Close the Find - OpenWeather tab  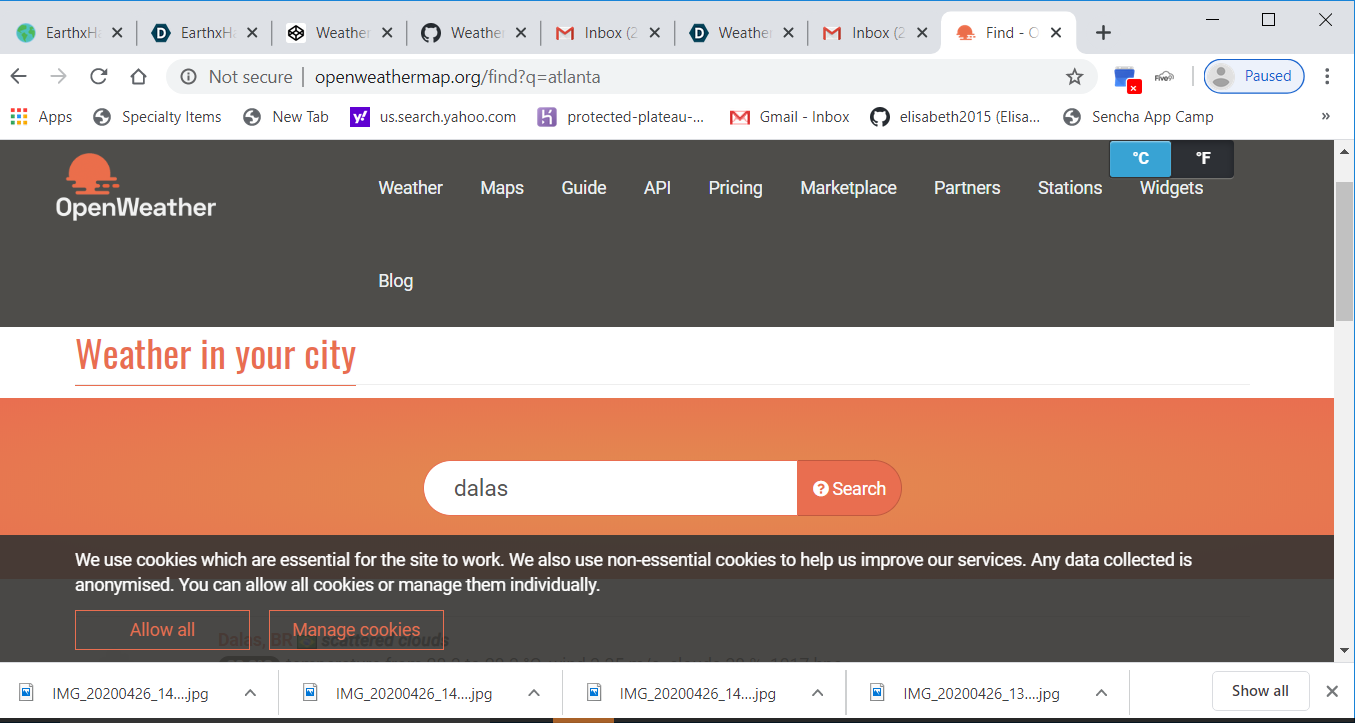[1056, 33]
